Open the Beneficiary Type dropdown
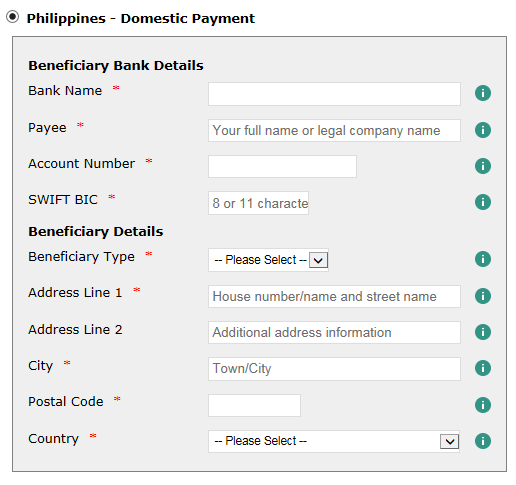The width and height of the screenshot is (516, 485). click(x=268, y=260)
